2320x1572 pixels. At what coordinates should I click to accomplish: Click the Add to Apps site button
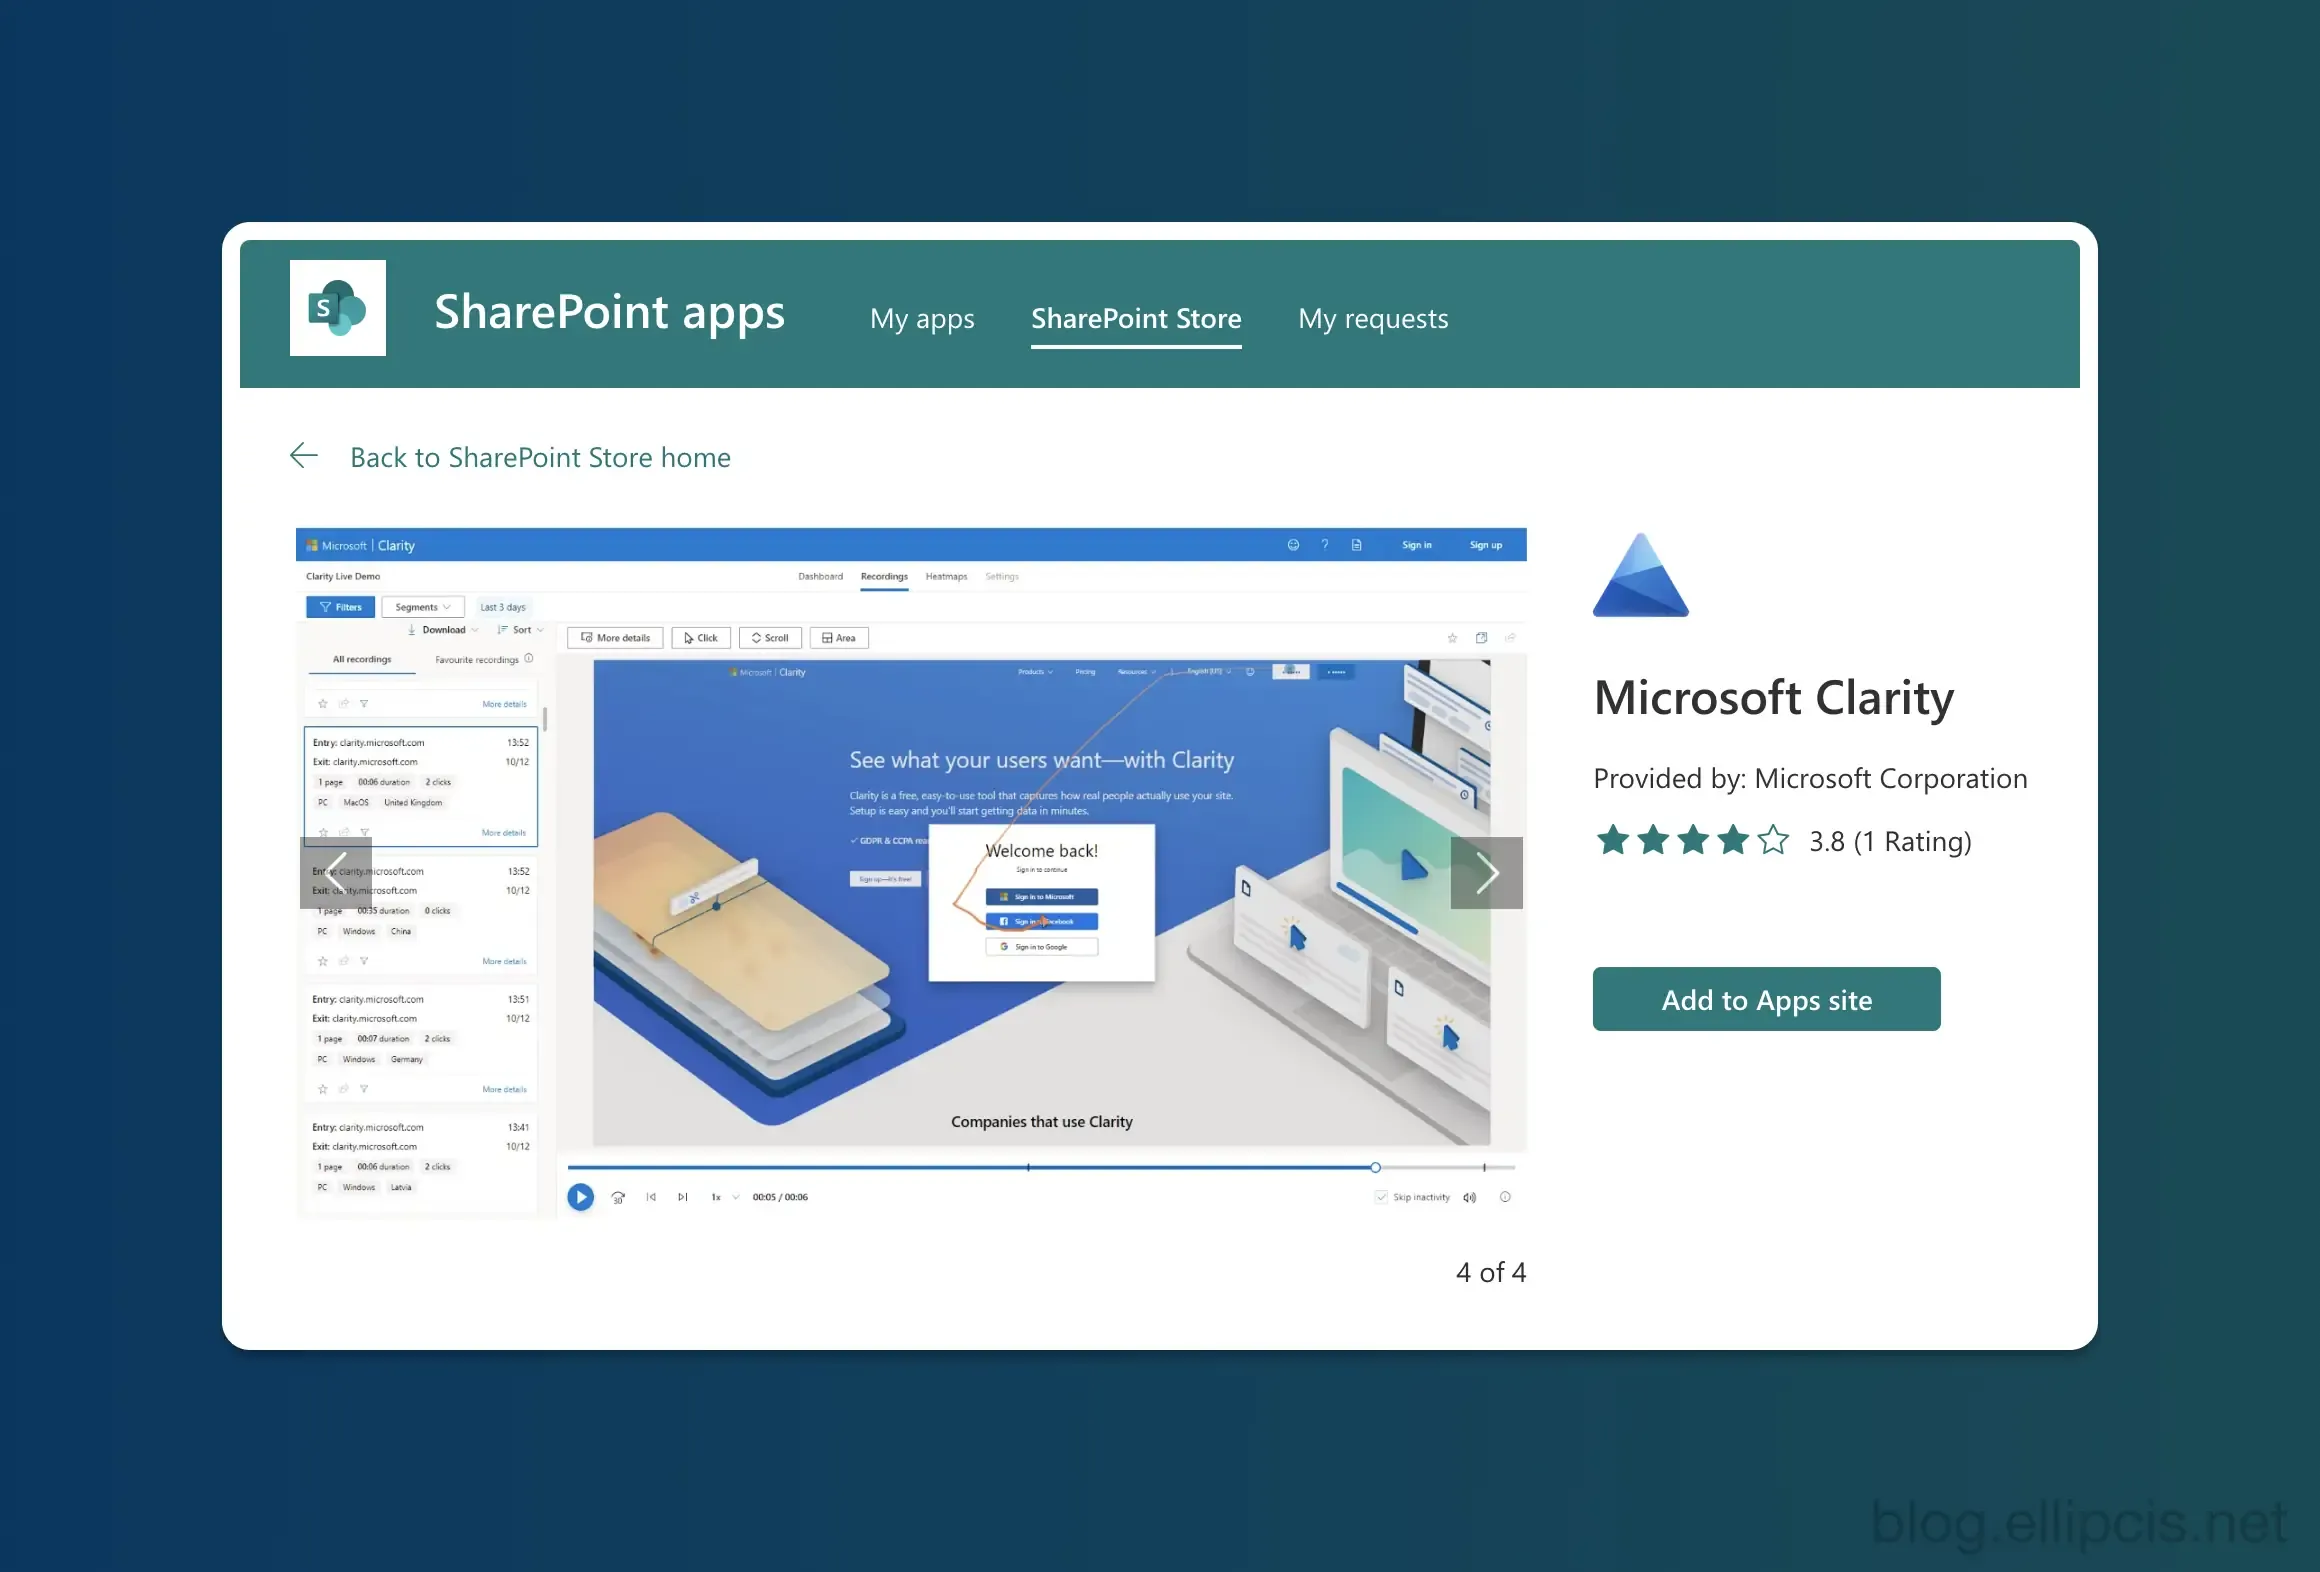1765,999
